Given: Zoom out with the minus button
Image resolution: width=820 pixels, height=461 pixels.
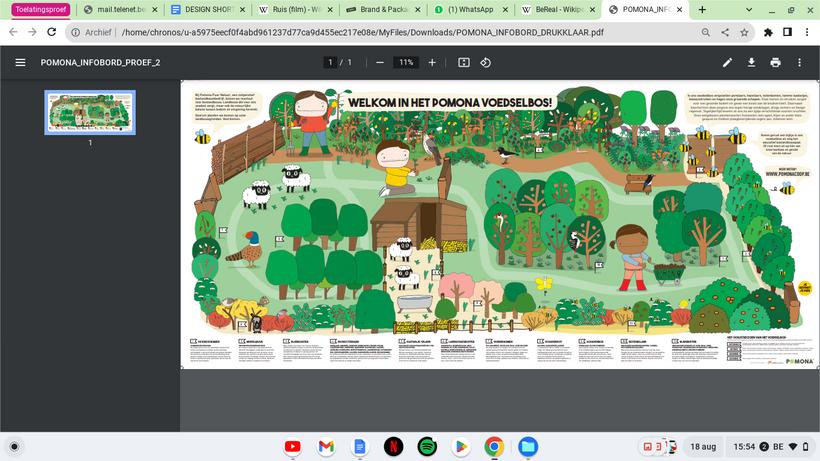Looking at the screenshot, I should tap(380, 62).
